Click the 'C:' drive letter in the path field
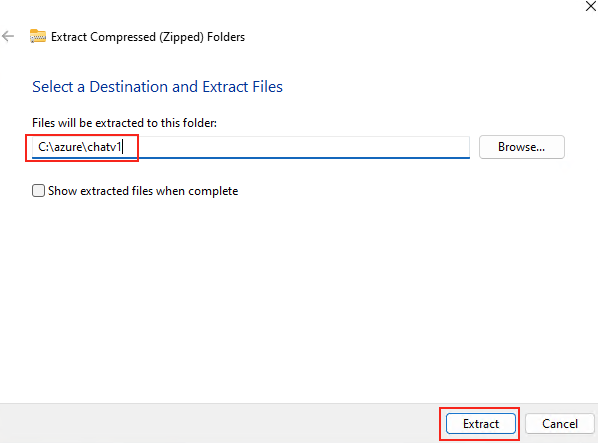The height and width of the screenshot is (443, 598). (x=43, y=147)
